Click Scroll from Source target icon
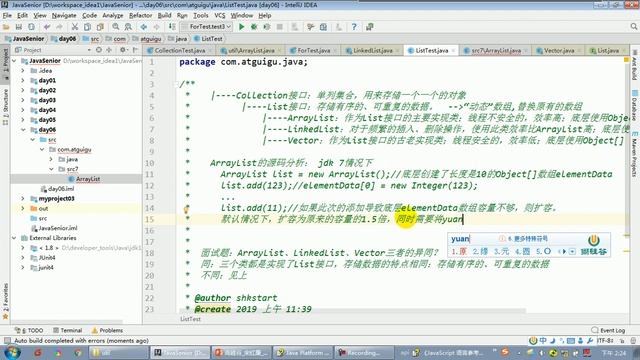 click(x=99, y=50)
